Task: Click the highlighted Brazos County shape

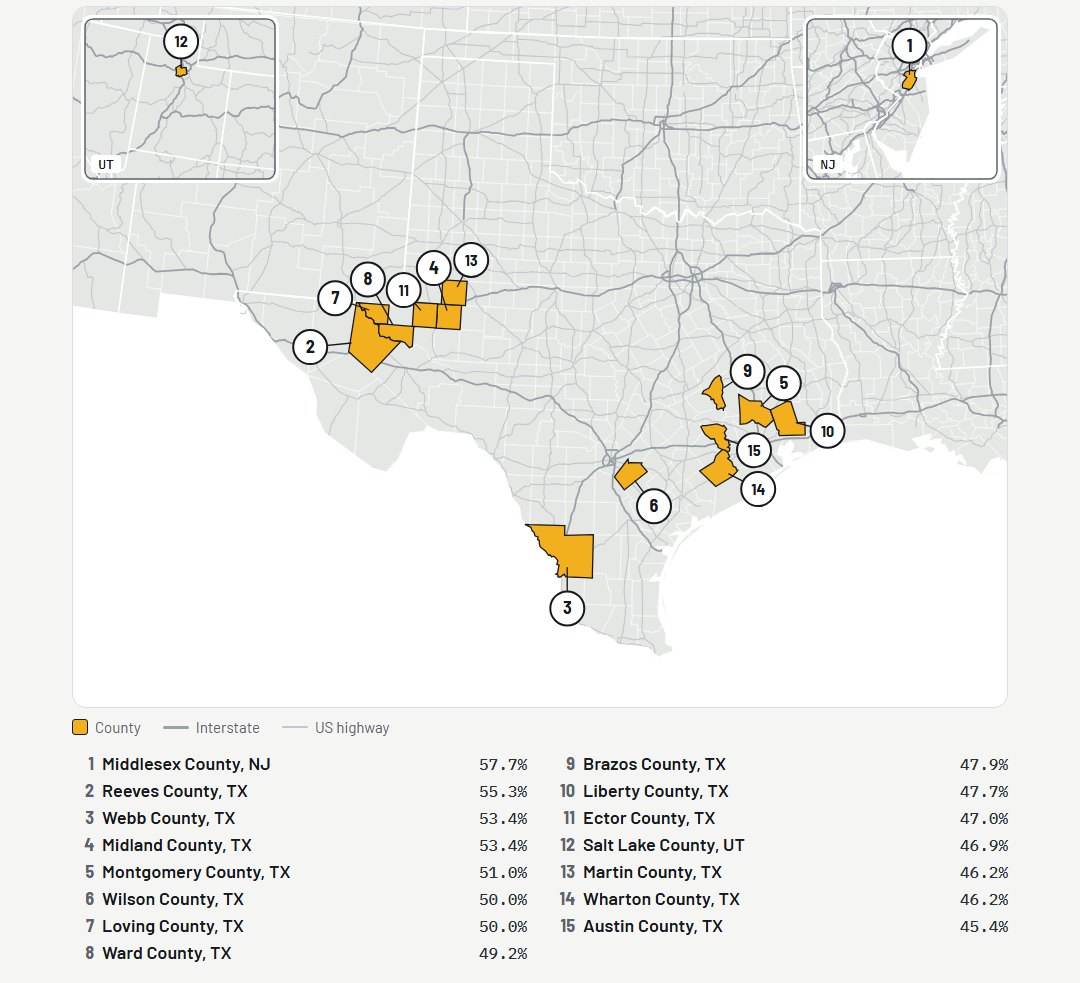Action: [714, 393]
